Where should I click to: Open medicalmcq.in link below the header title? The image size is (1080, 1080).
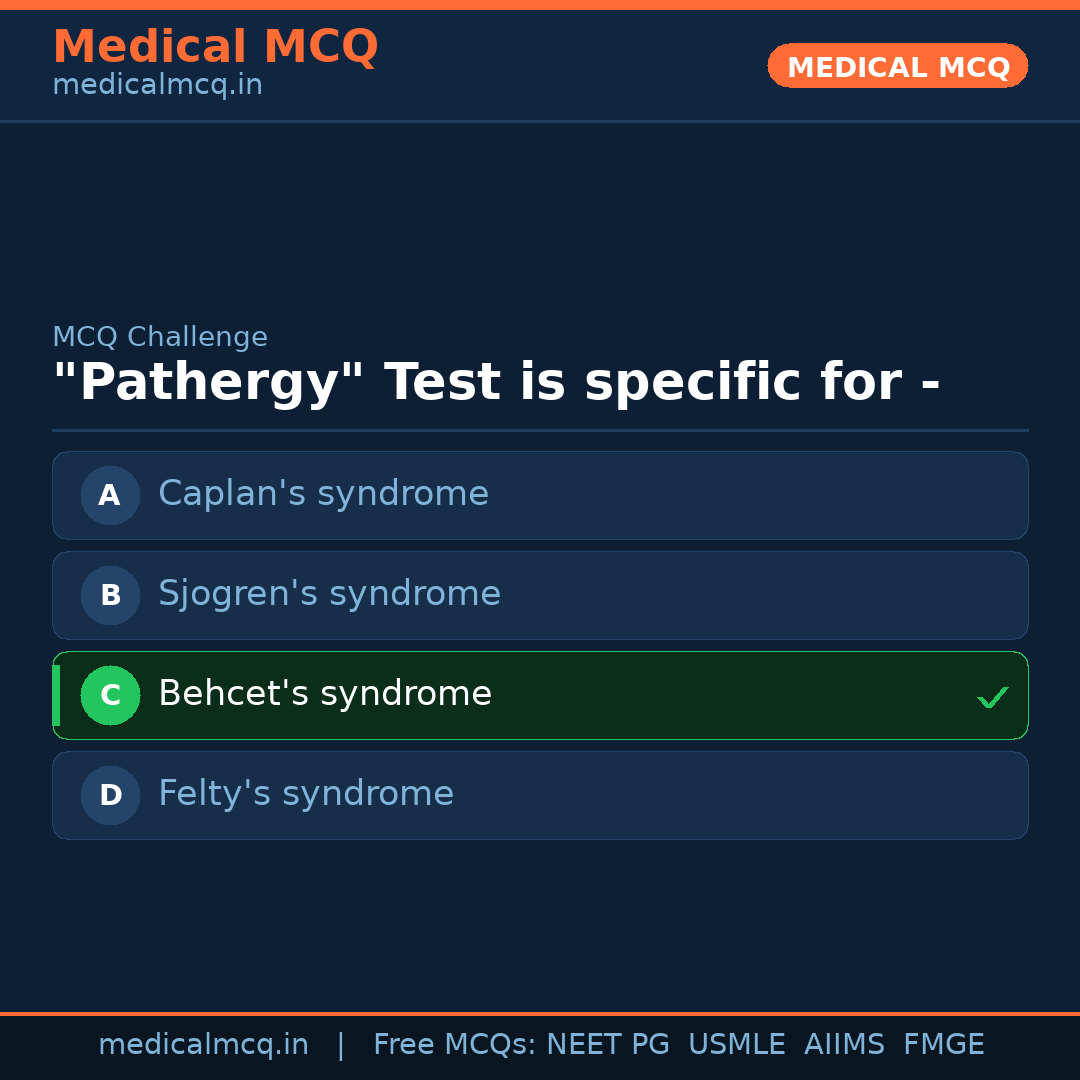pyautogui.click(x=157, y=86)
